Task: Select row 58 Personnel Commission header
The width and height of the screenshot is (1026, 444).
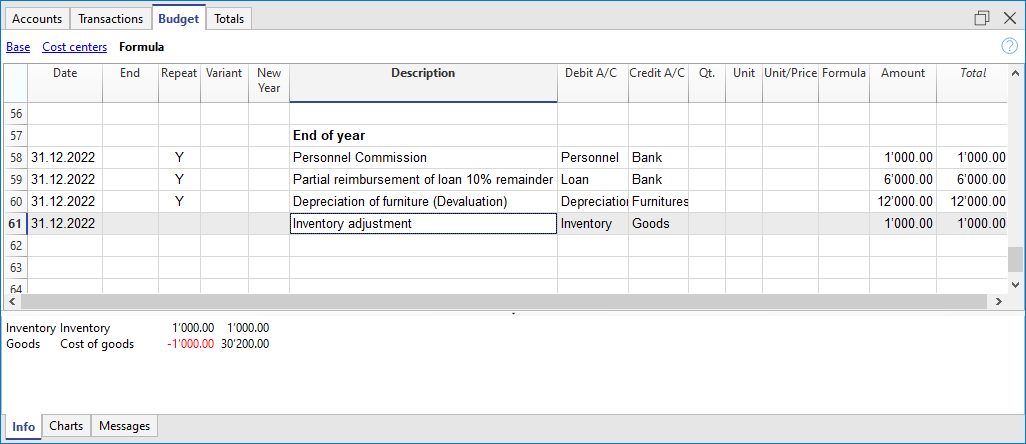Action: pyautogui.click(x=15, y=158)
